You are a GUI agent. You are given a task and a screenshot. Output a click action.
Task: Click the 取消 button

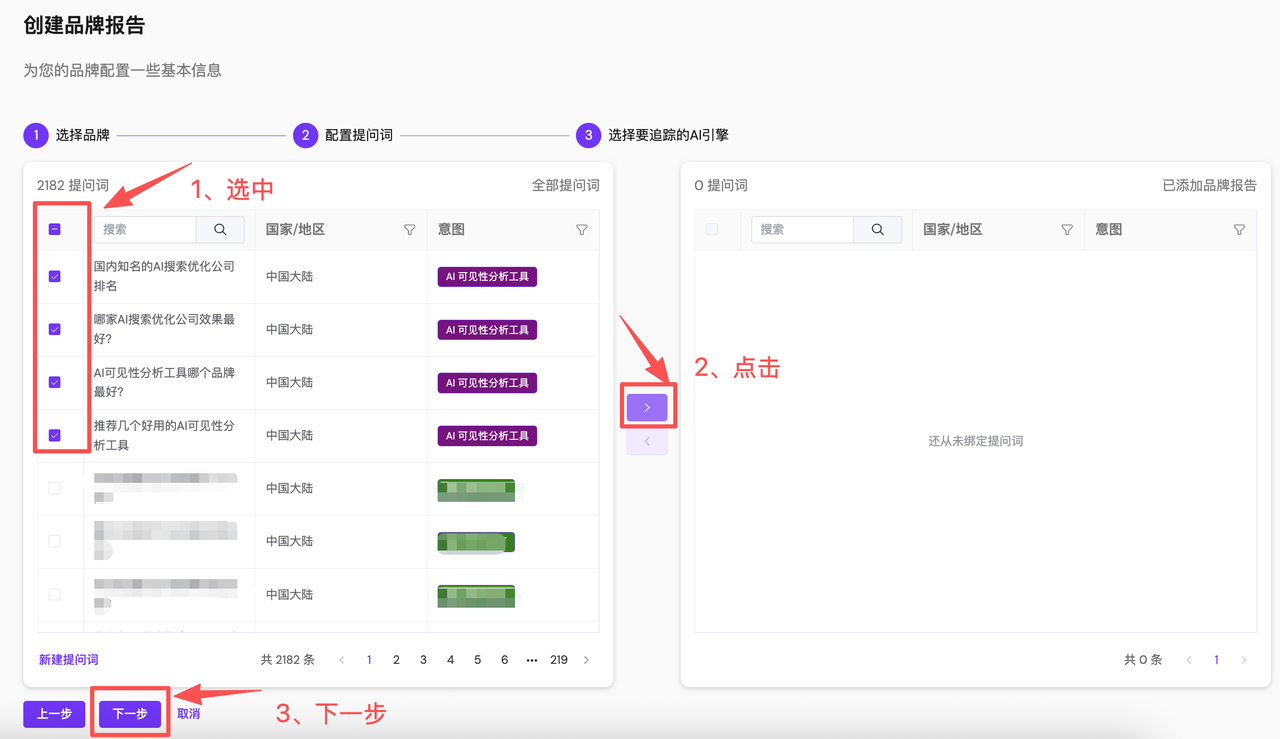click(188, 714)
